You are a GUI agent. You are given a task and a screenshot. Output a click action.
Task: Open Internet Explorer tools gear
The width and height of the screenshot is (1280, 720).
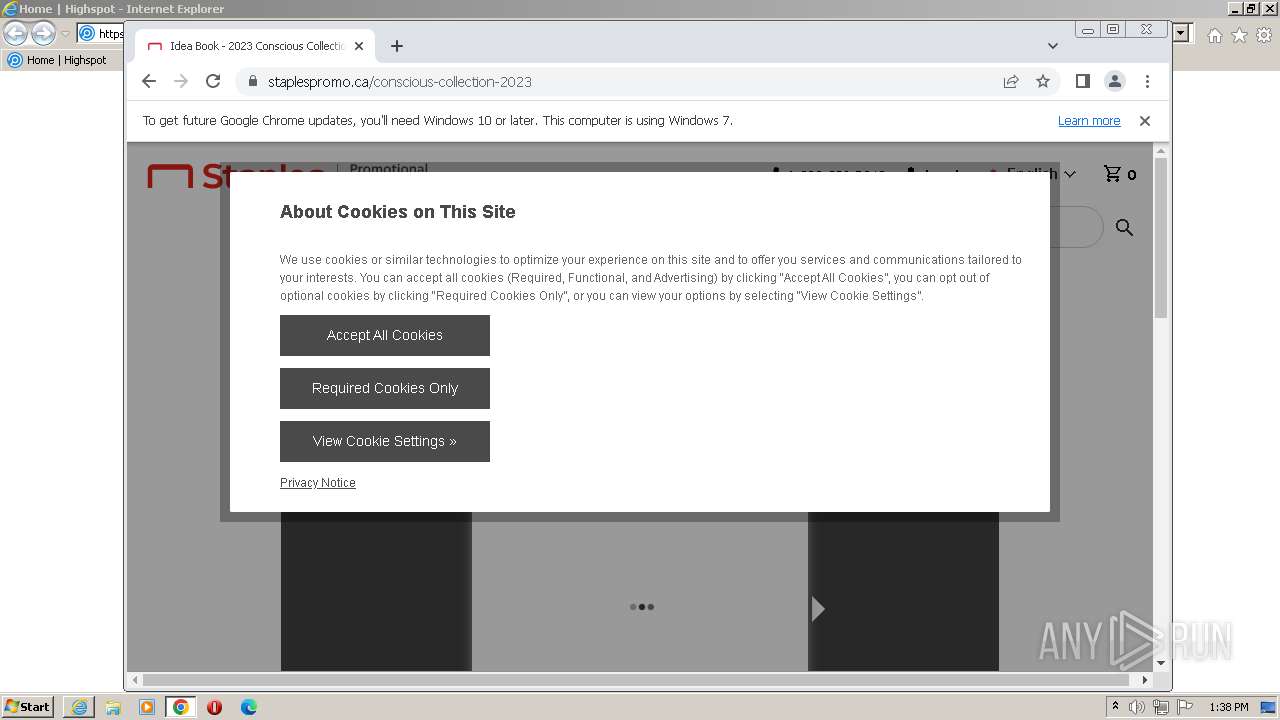1264,35
